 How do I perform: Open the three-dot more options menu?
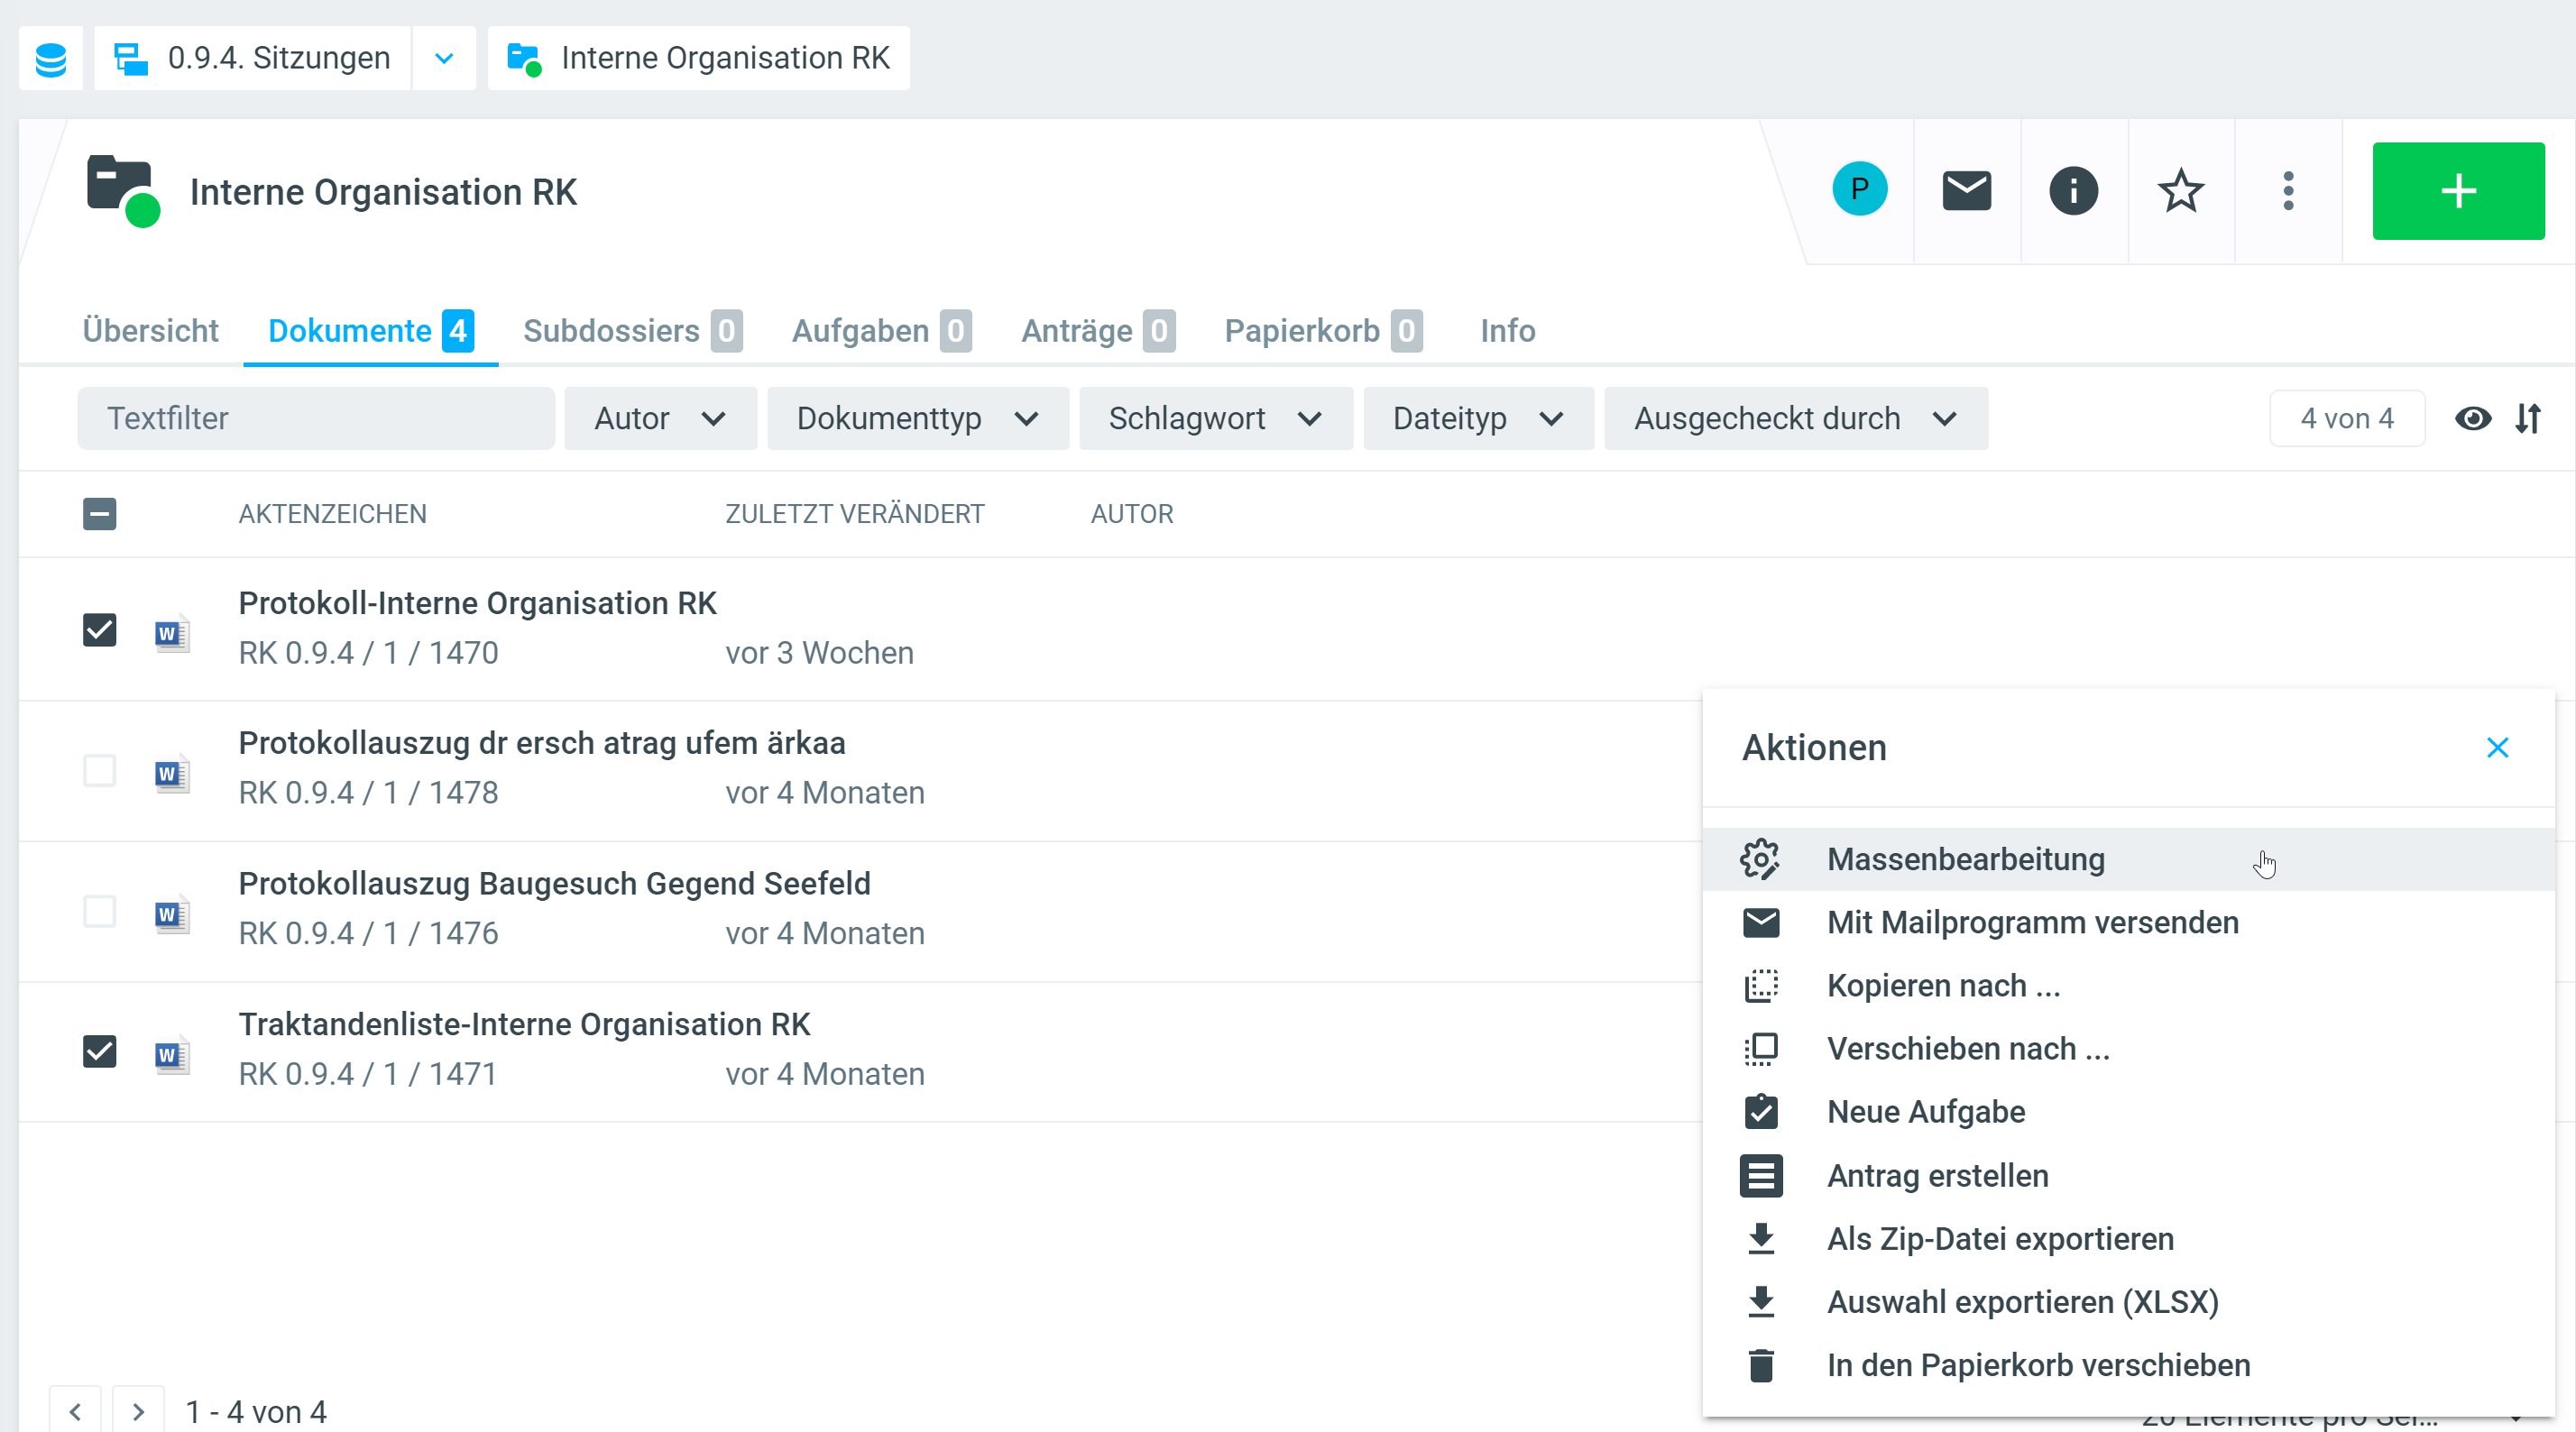2287,190
